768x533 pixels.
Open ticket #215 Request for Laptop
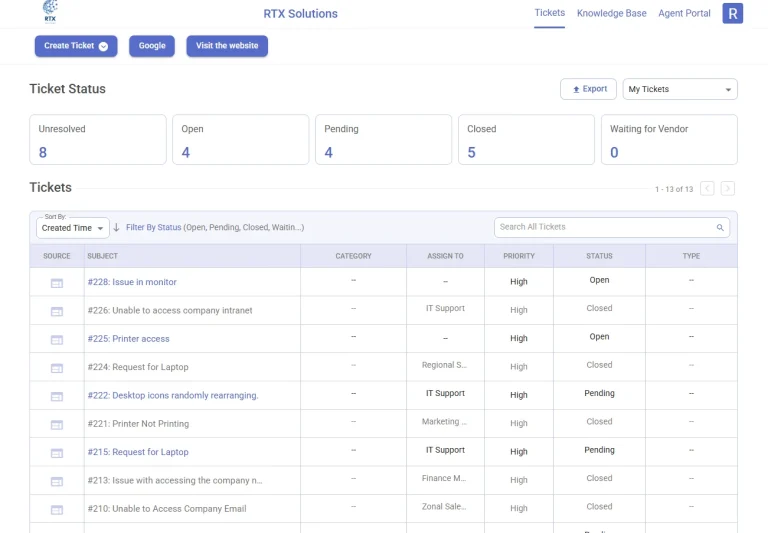pos(138,452)
